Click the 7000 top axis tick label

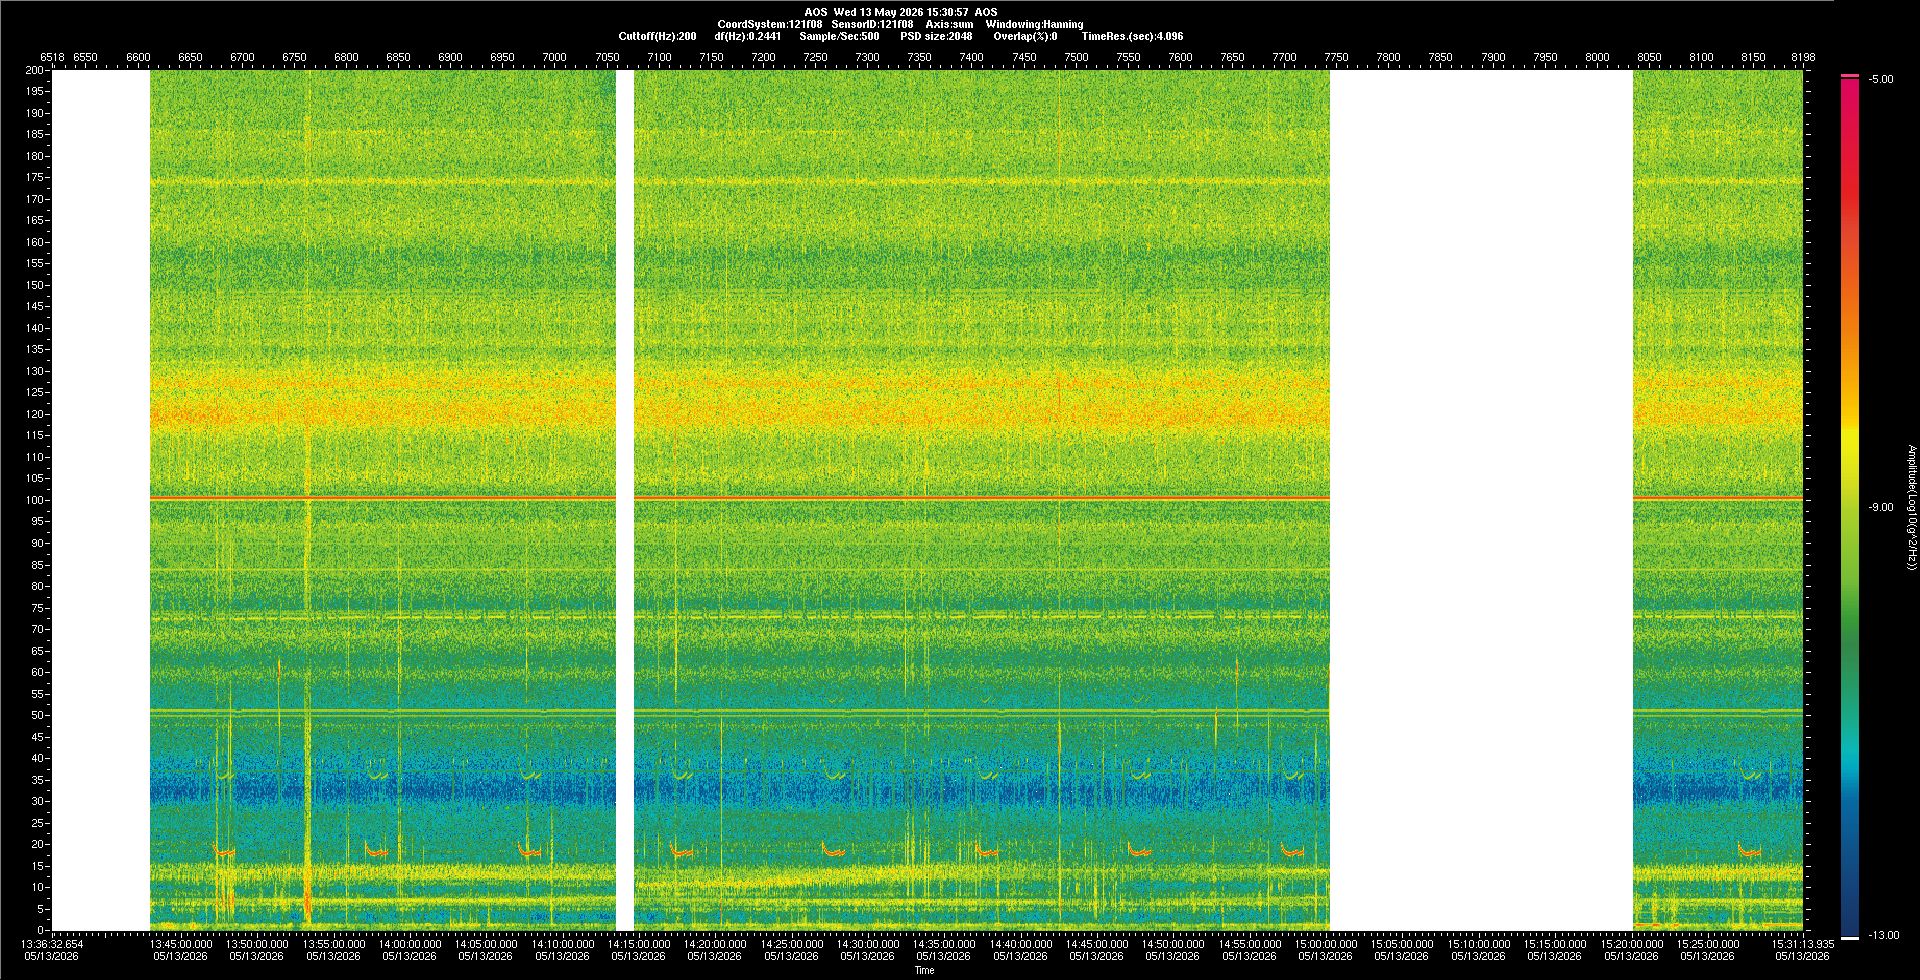554,57
